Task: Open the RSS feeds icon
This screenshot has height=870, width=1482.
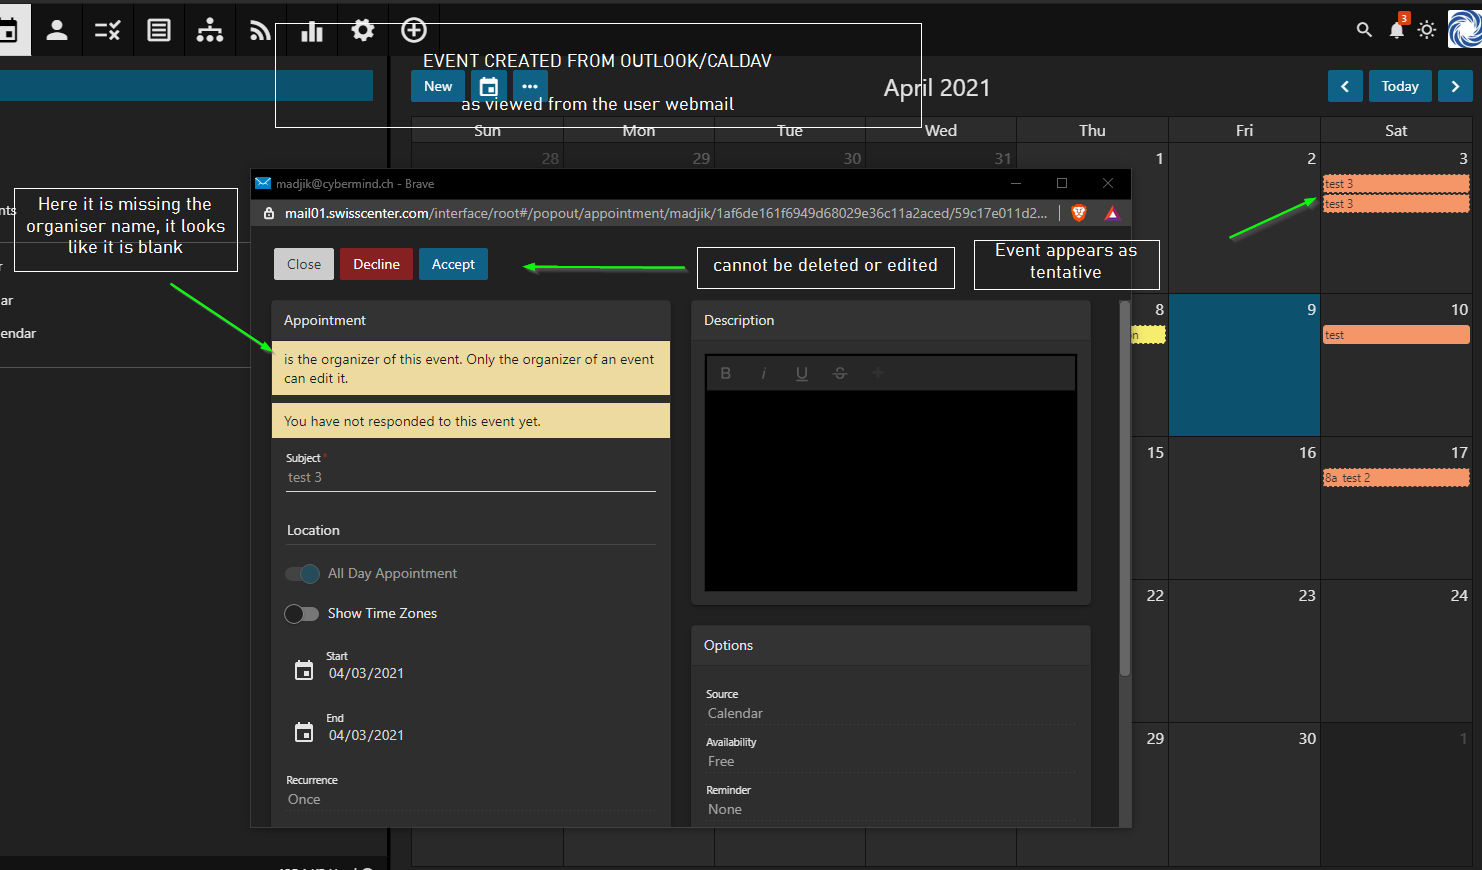Action: 260,30
